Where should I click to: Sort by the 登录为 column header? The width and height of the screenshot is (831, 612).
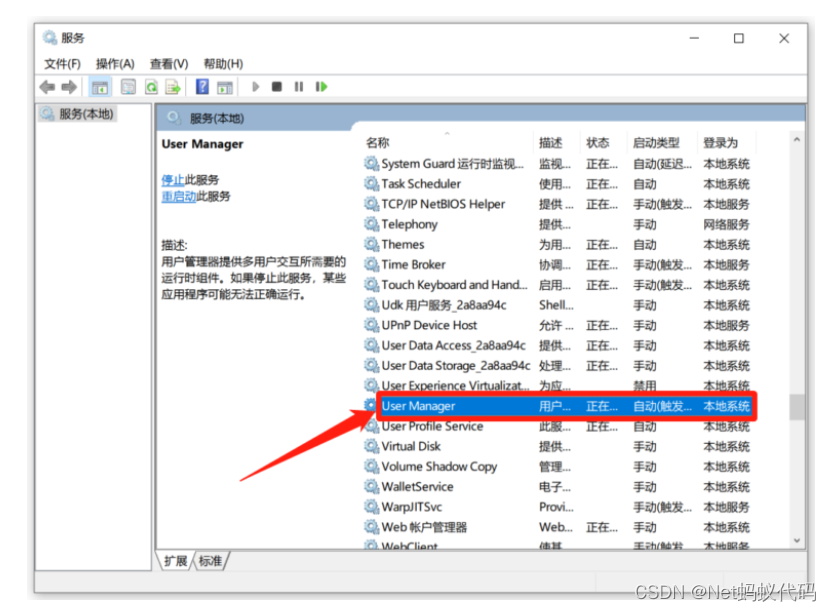(x=720, y=143)
